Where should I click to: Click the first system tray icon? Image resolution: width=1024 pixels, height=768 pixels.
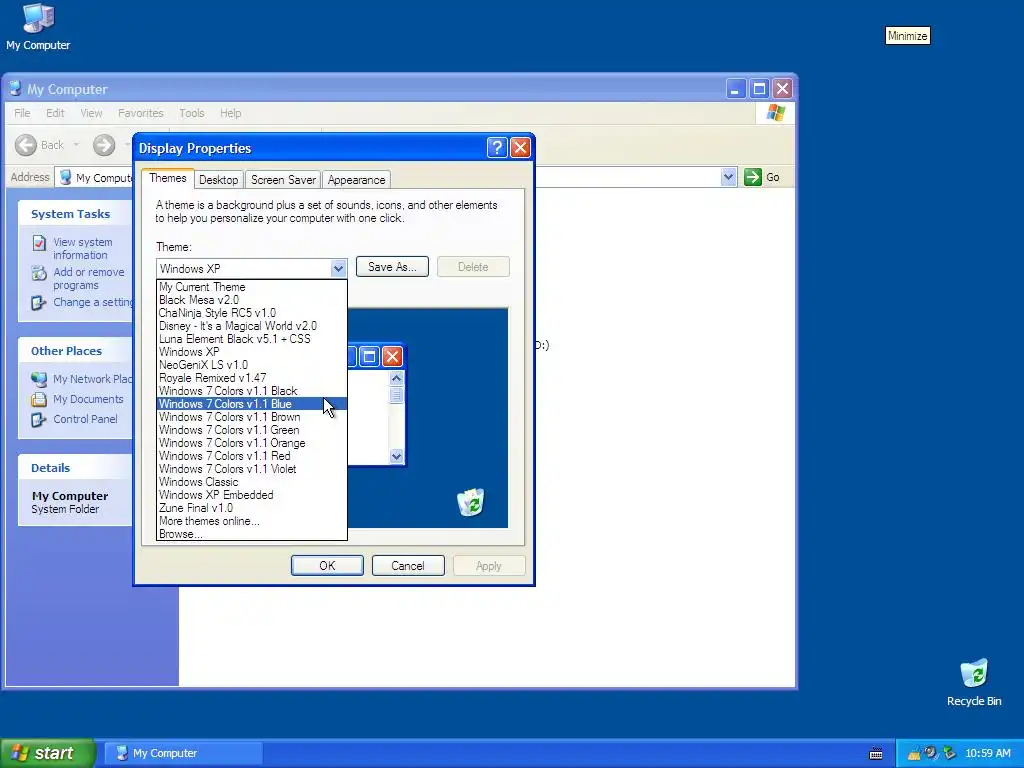tap(914, 754)
